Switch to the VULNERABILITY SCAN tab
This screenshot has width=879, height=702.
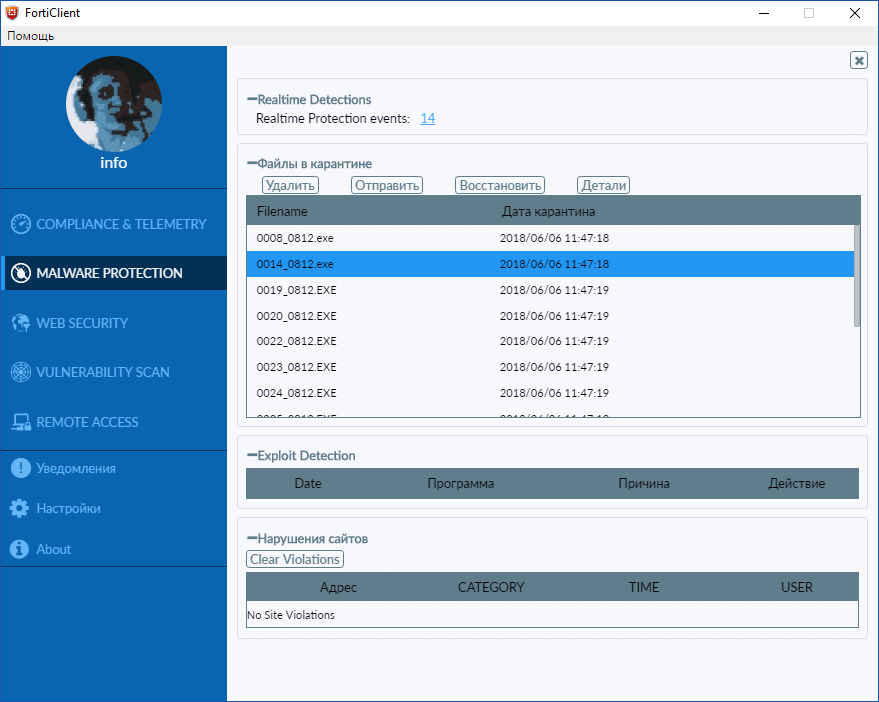[x=114, y=372]
